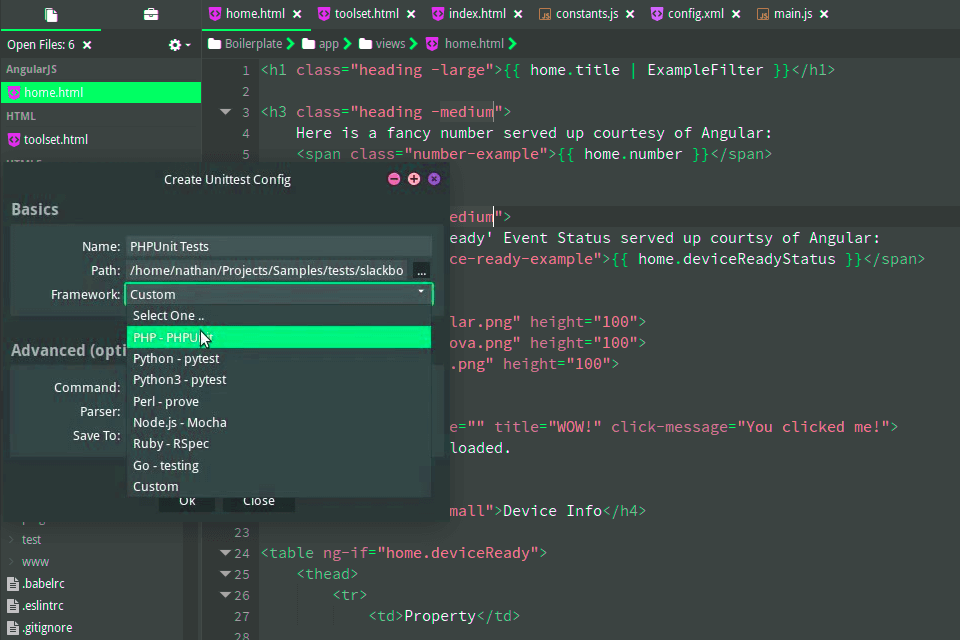Close all open files with the X
The image size is (960, 640).
(87, 45)
